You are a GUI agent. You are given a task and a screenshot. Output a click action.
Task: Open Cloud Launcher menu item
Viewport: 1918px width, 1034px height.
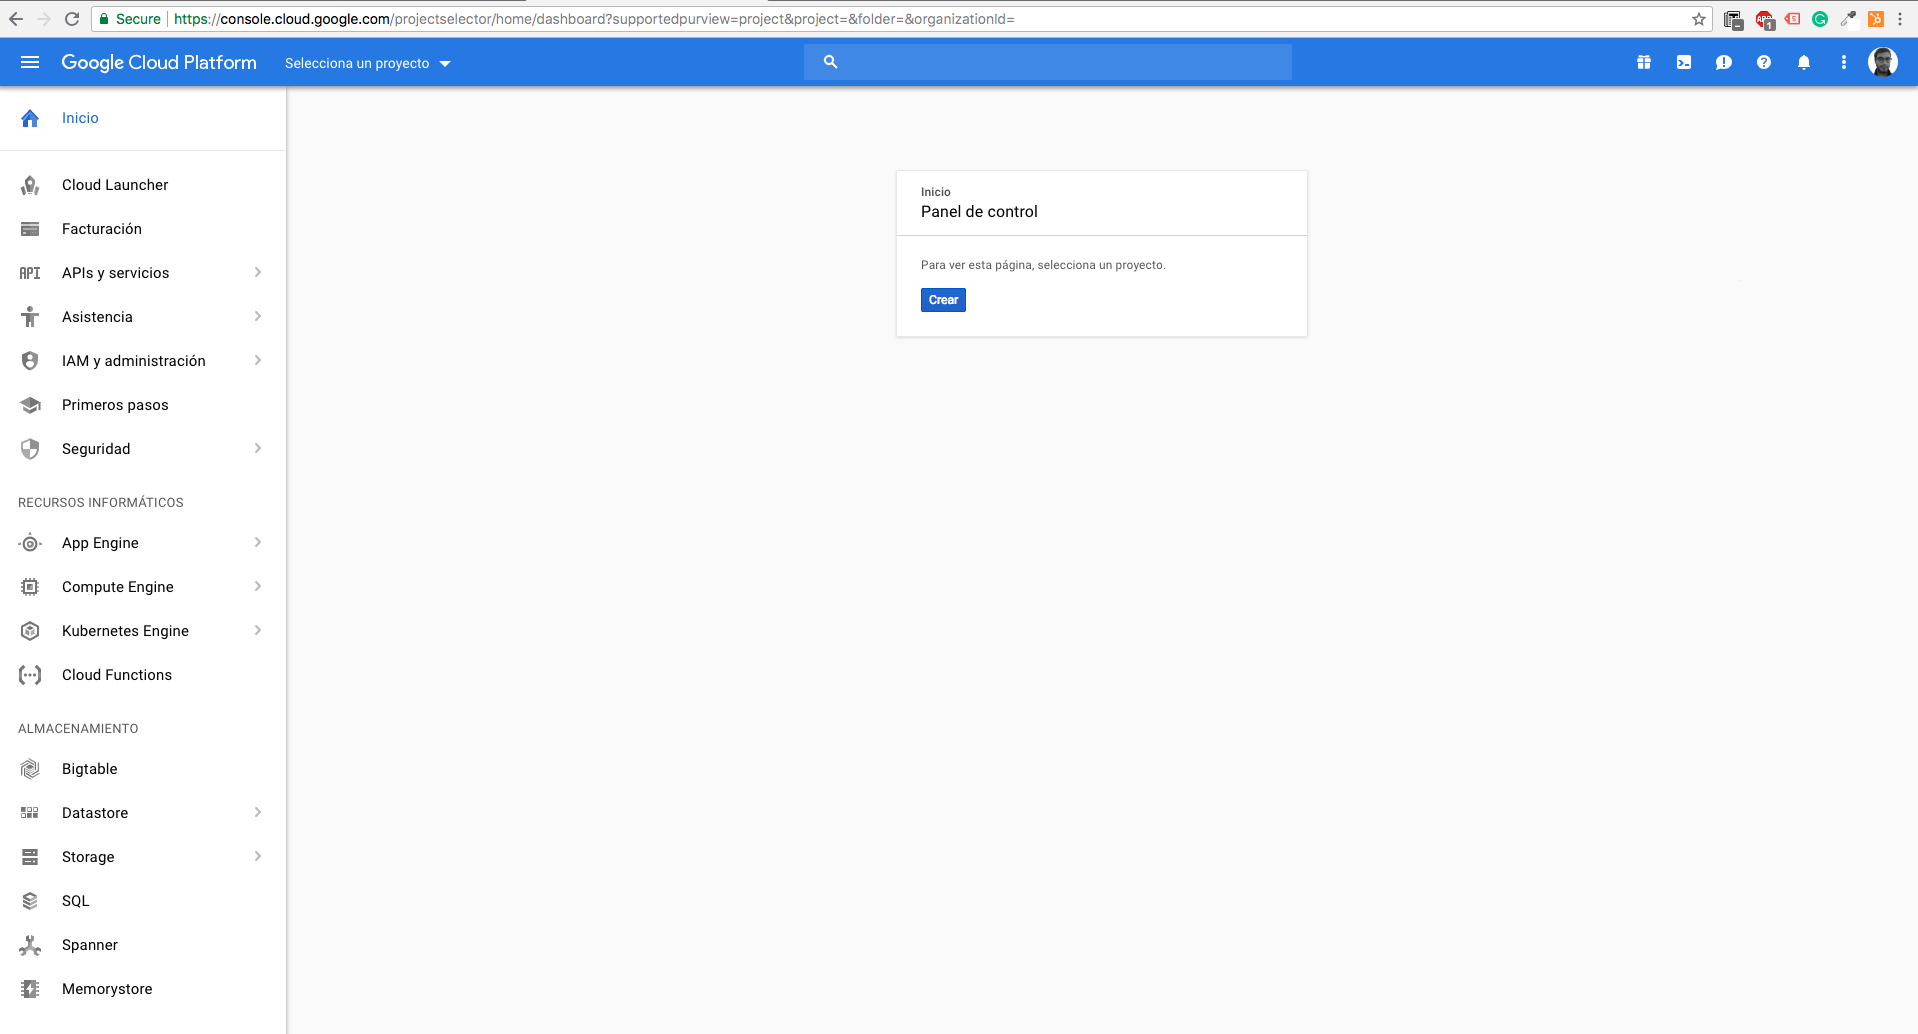point(143,185)
